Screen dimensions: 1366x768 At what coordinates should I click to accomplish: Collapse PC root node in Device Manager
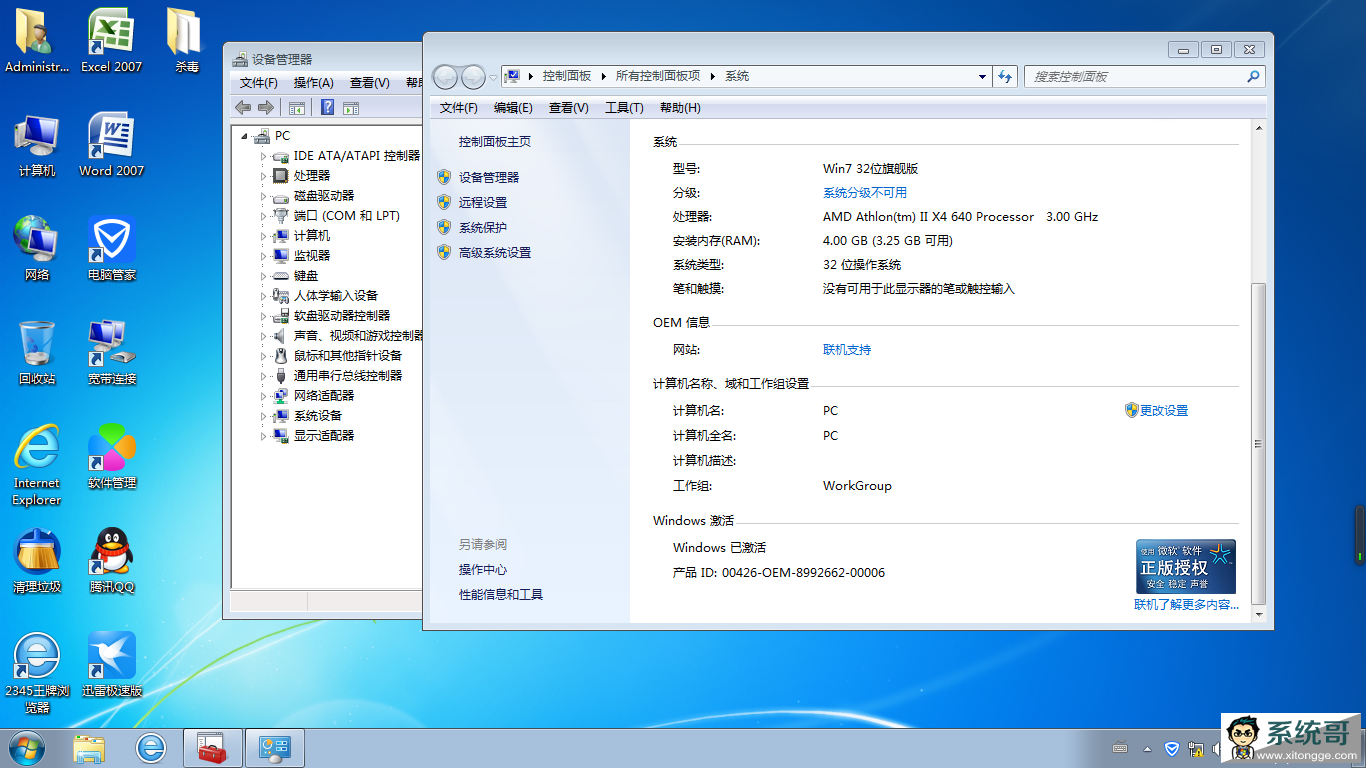pyautogui.click(x=244, y=136)
